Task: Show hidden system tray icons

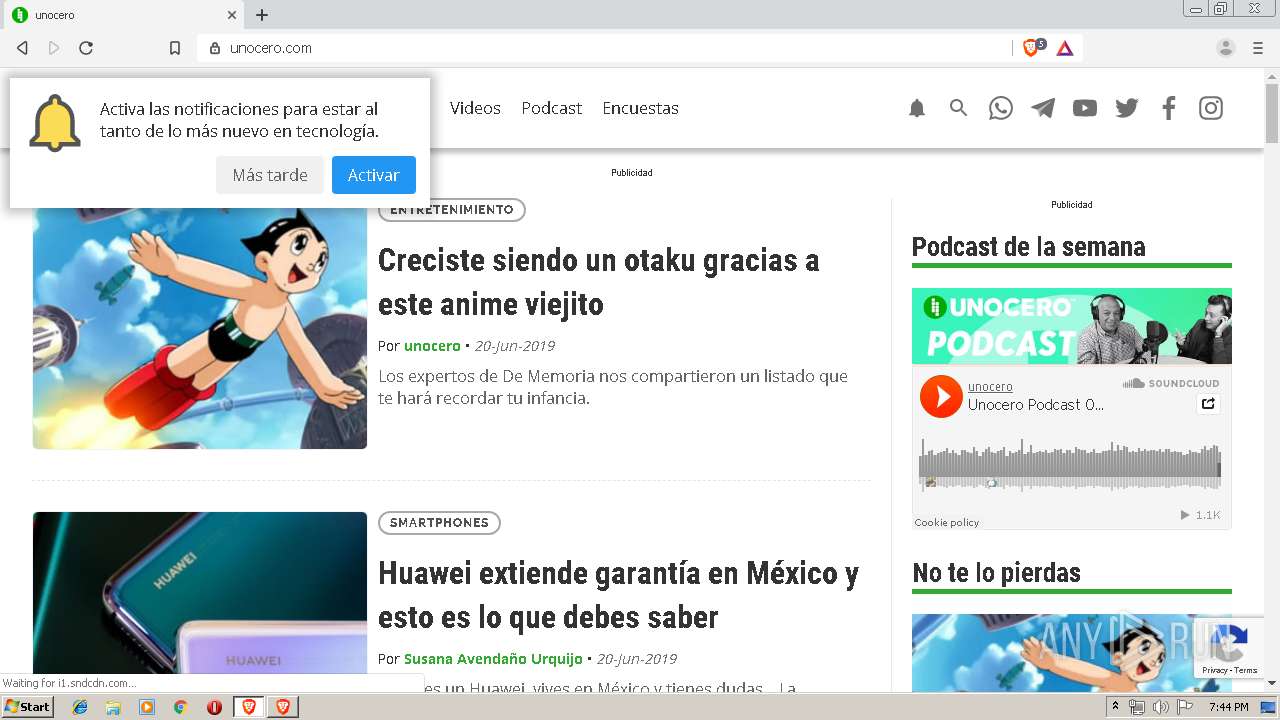Action: pyautogui.click(x=1115, y=707)
